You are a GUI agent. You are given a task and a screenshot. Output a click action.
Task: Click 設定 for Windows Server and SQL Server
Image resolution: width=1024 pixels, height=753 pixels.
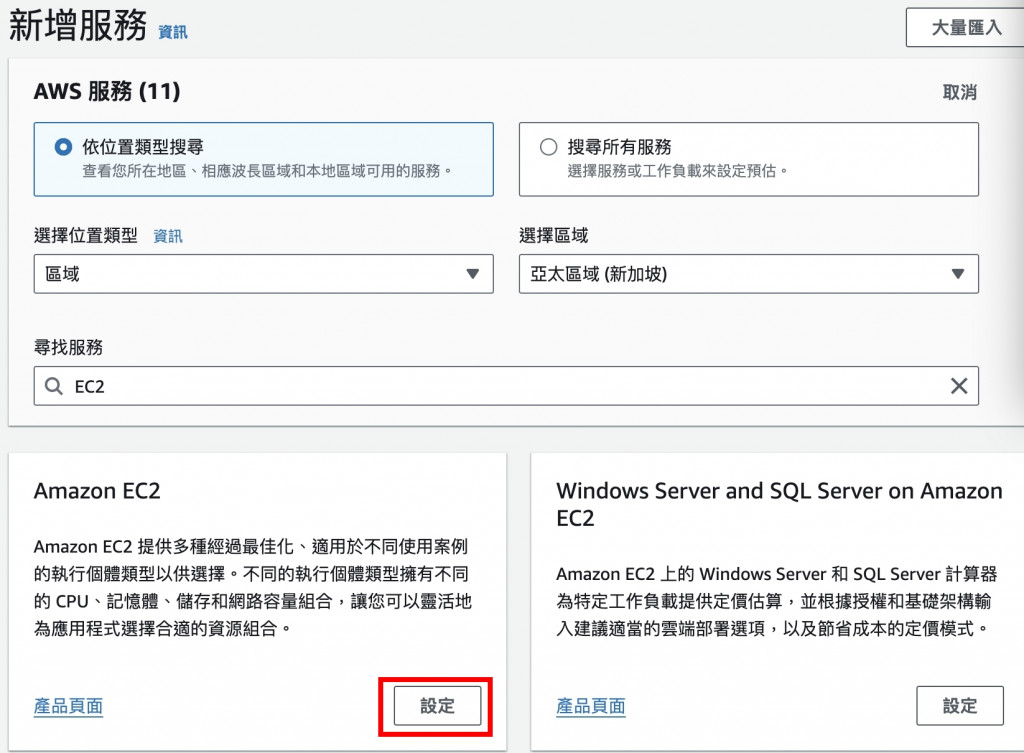click(x=959, y=705)
